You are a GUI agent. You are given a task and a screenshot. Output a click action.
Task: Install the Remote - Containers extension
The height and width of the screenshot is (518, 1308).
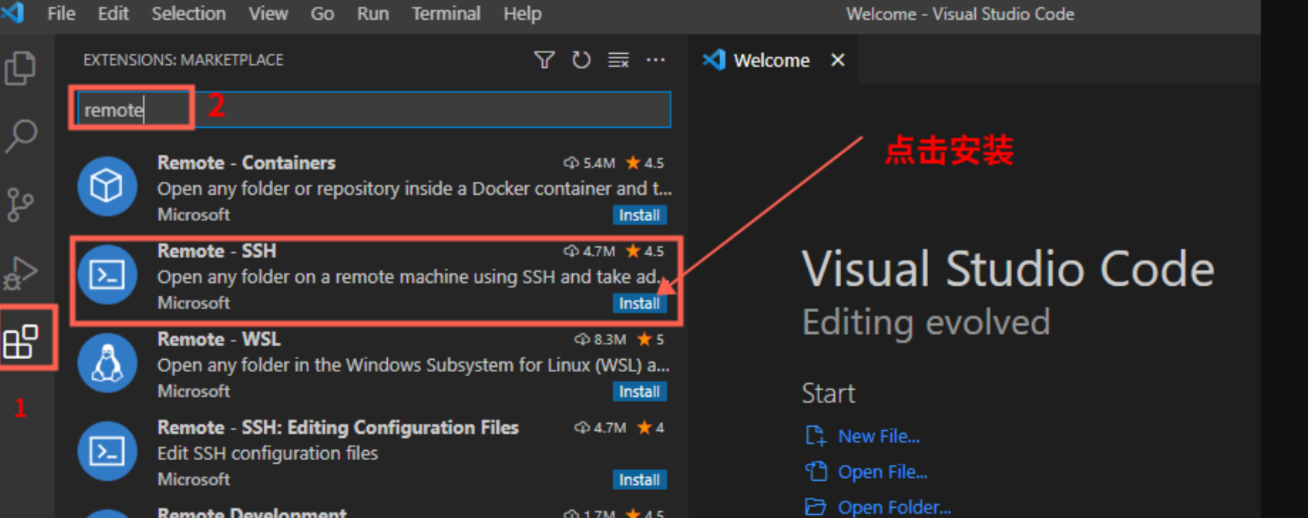point(639,215)
